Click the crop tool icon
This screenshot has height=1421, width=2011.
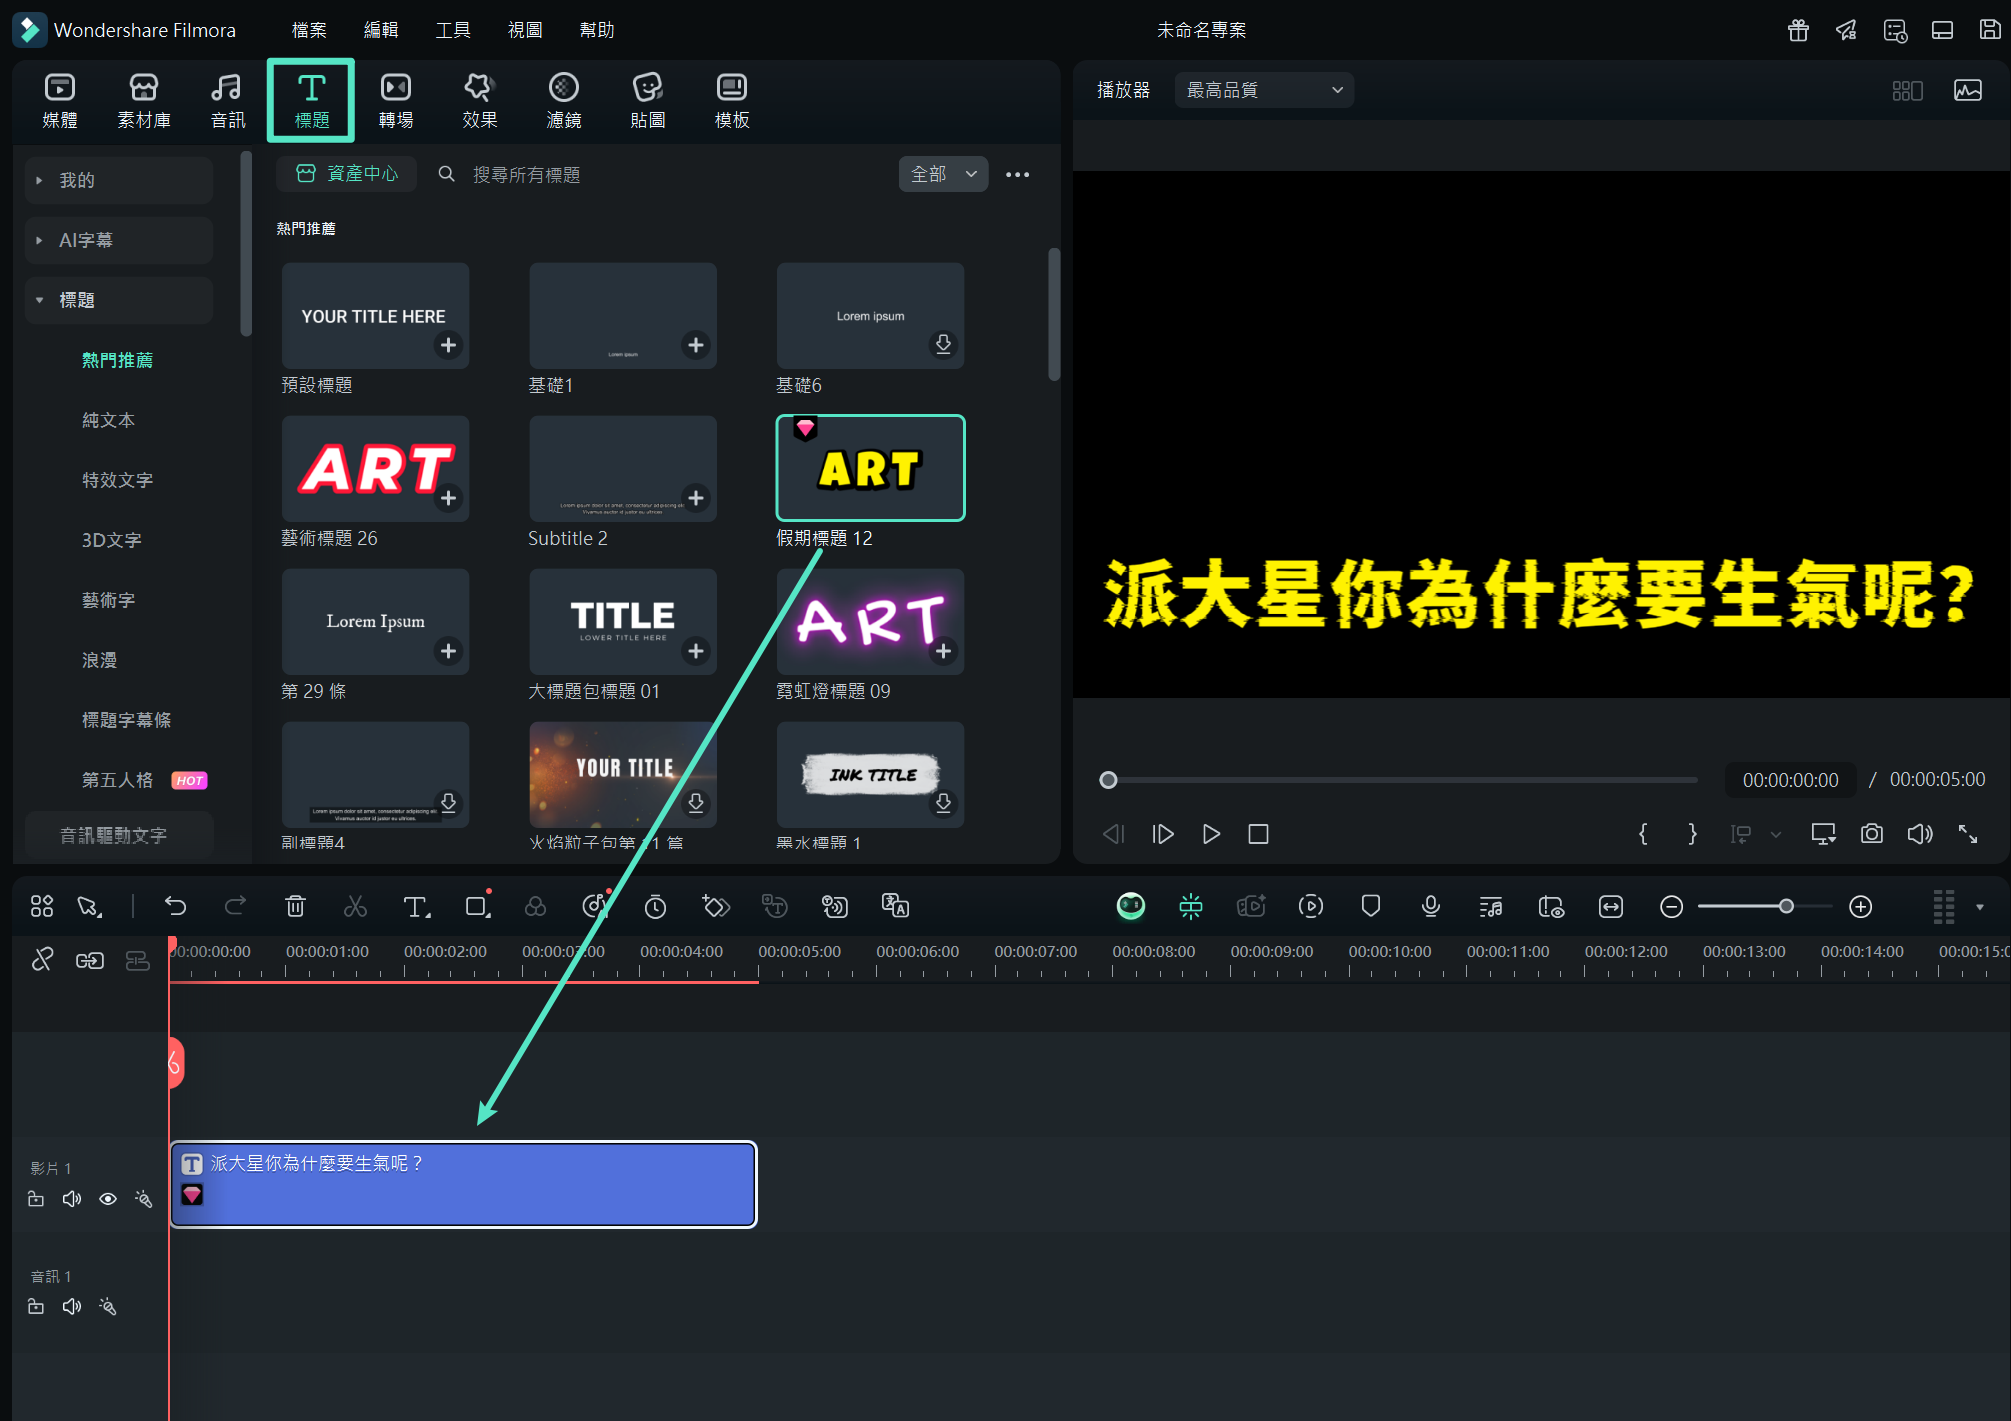(x=477, y=906)
